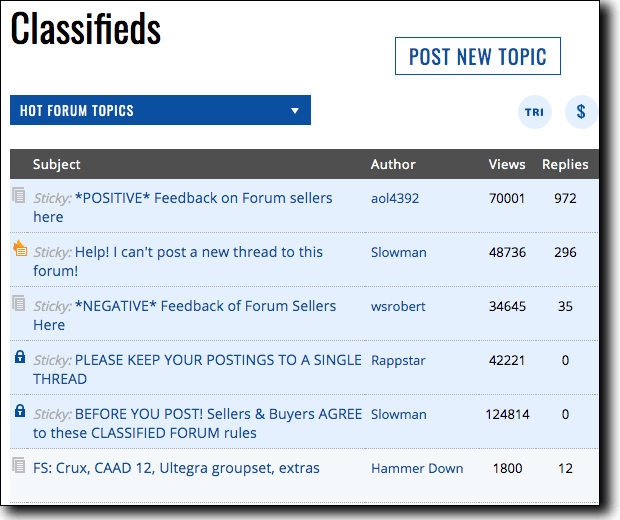The image size is (620, 520).
Task: Open FS: Crux, CAAD 12 listing
Action: (x=176, y=468)
